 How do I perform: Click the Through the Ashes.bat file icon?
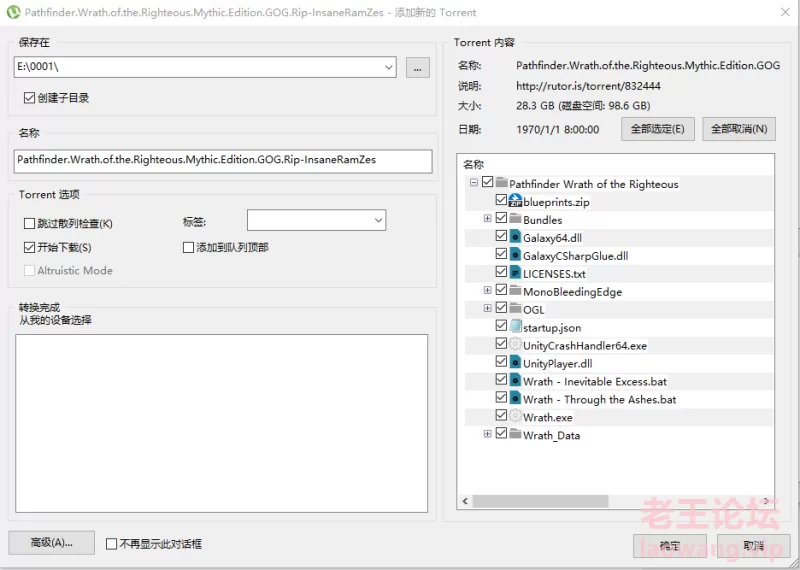[x=515, y=398]
